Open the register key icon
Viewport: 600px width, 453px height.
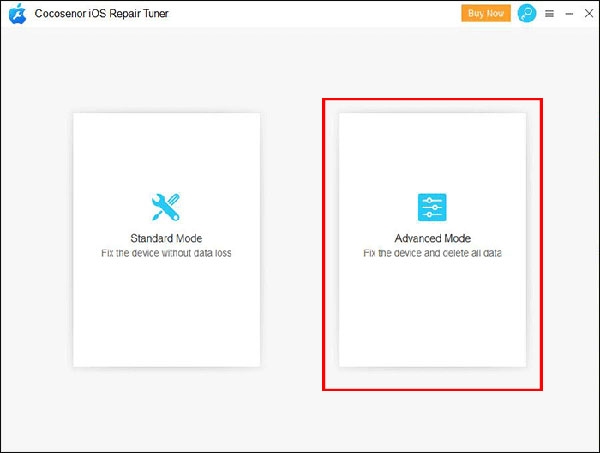tap(527, 13)
